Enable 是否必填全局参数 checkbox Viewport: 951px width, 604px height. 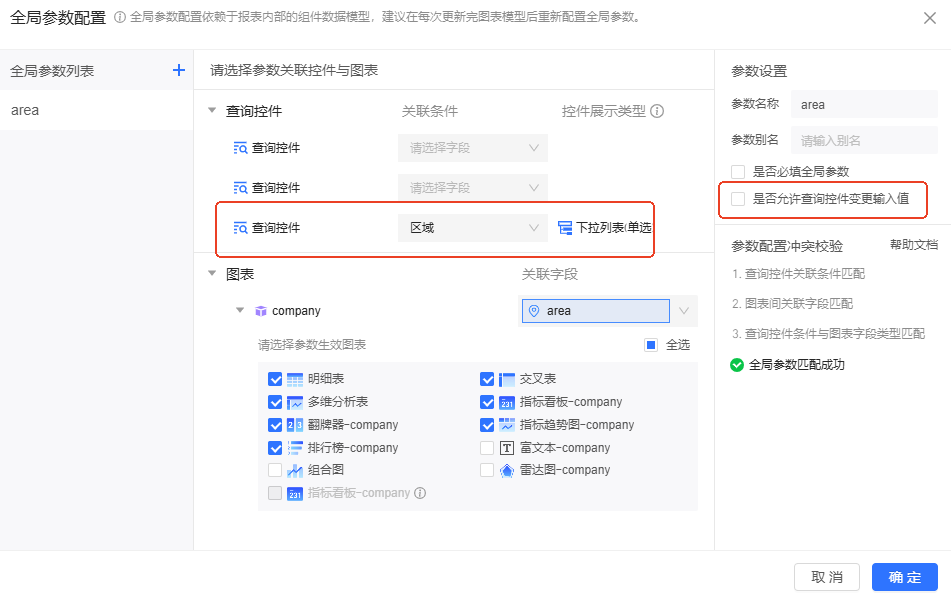point(738,172)
